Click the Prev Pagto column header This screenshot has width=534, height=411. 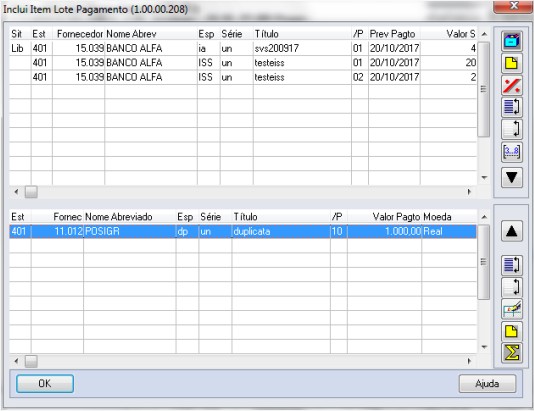click(x=394, y=34)
